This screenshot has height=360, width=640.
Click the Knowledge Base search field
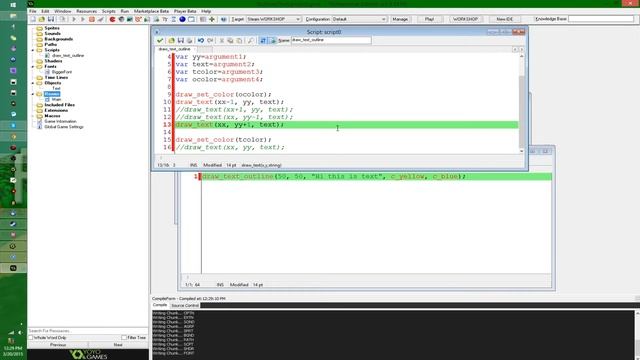click(x=601, y=19)
